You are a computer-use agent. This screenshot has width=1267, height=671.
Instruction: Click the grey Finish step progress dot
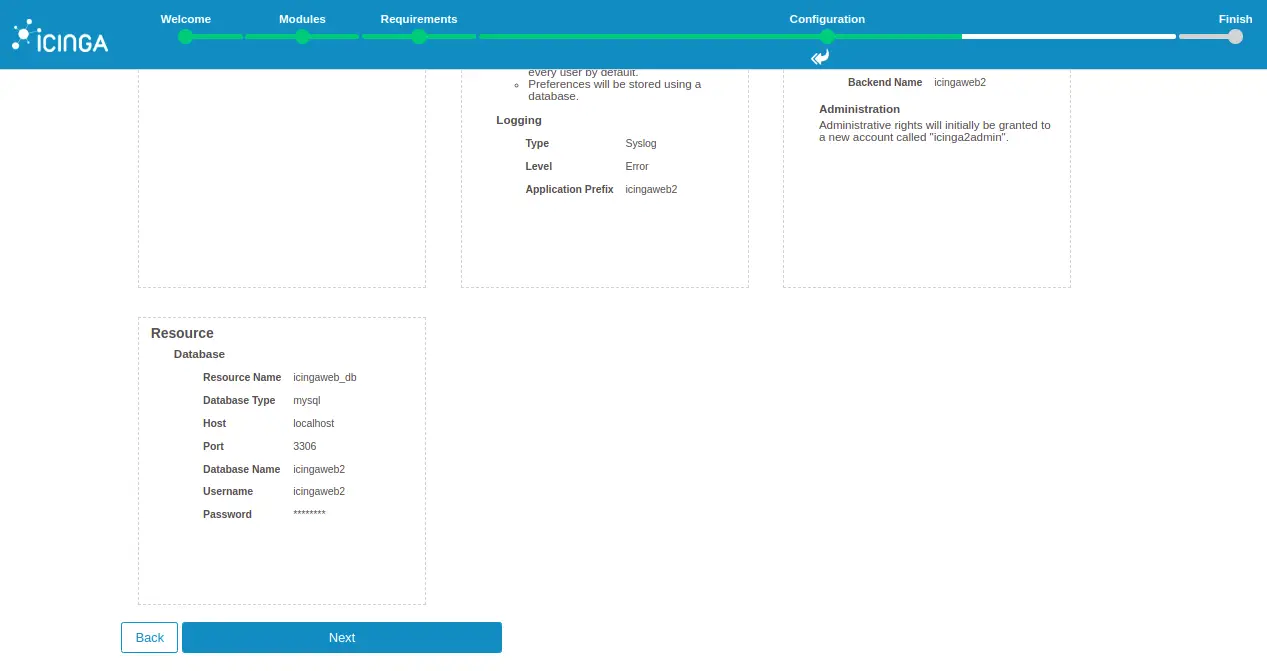tap(1235, 36)
